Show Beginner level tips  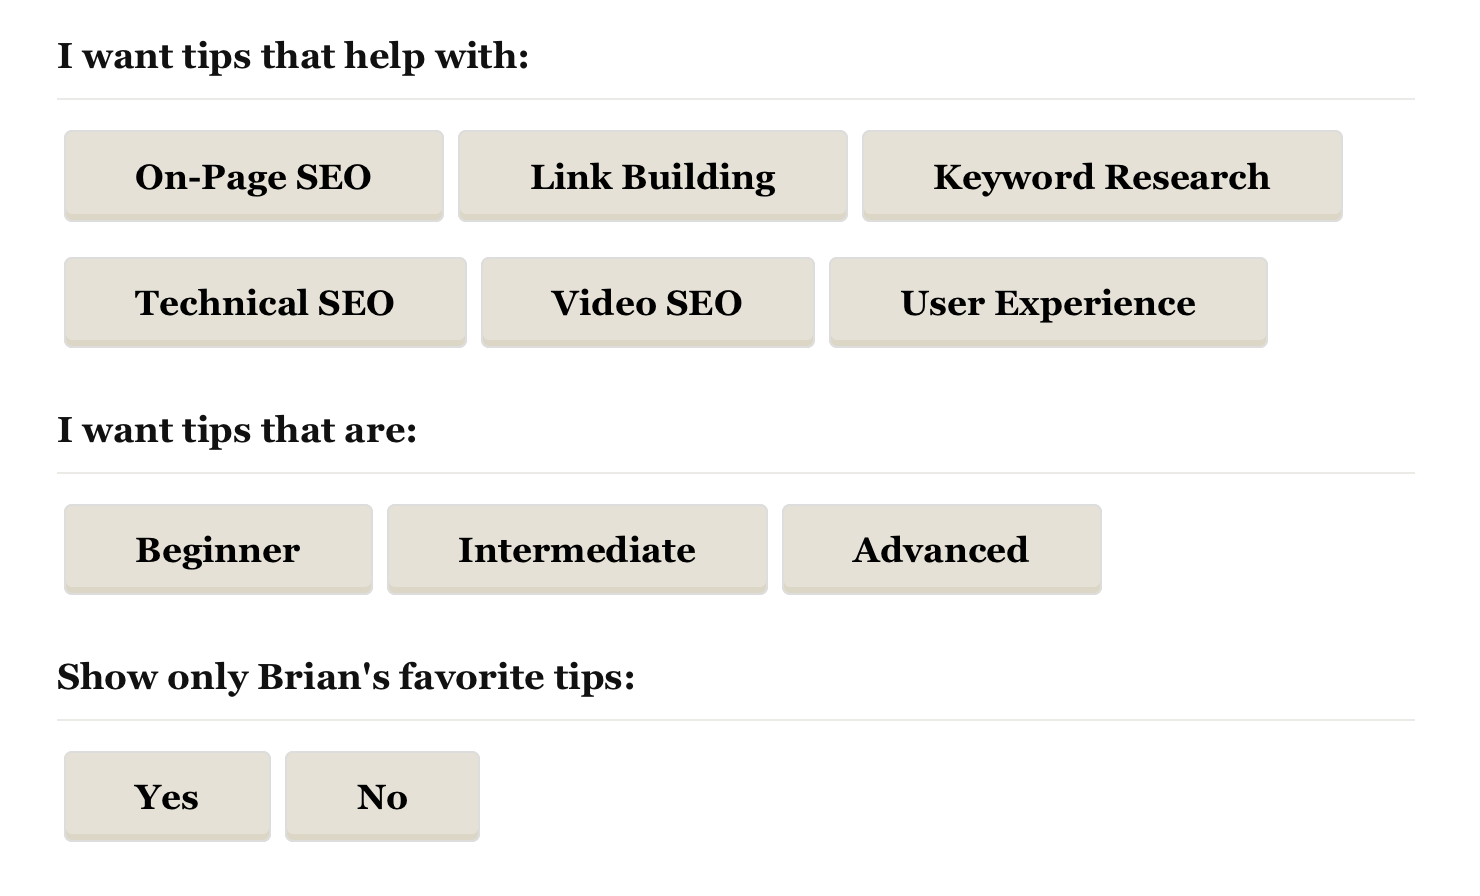218,549
